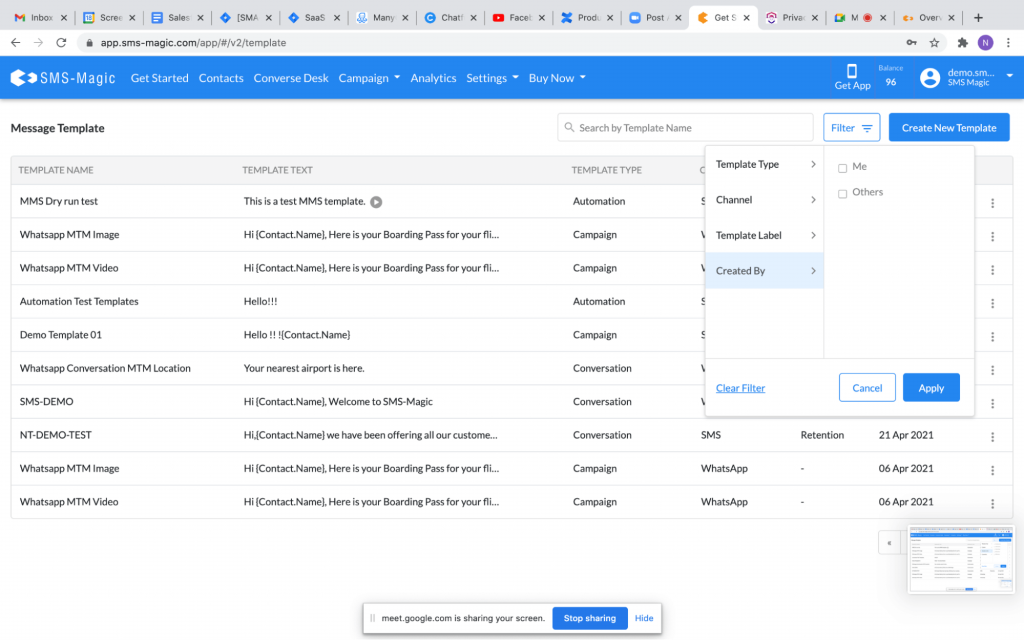The height and width of the screenshot is (640, 1024).
Task: Click the user account avatar icon
Action: [x=929, y=78]
